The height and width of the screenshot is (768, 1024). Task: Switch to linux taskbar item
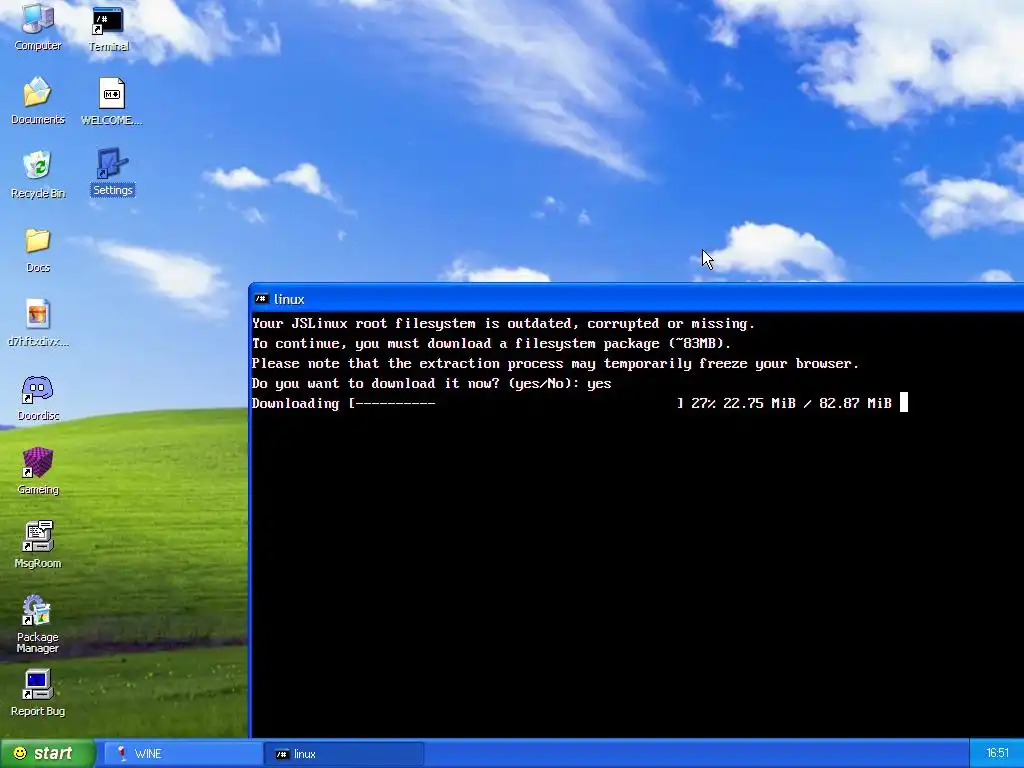tap(344, 754)
